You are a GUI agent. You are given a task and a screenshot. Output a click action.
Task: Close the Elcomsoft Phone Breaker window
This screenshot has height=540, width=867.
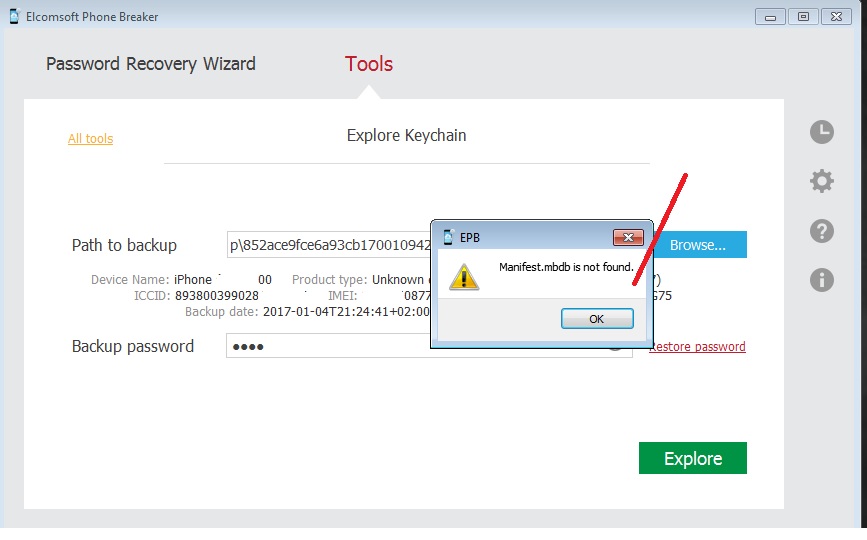click(x=837, y=17)
